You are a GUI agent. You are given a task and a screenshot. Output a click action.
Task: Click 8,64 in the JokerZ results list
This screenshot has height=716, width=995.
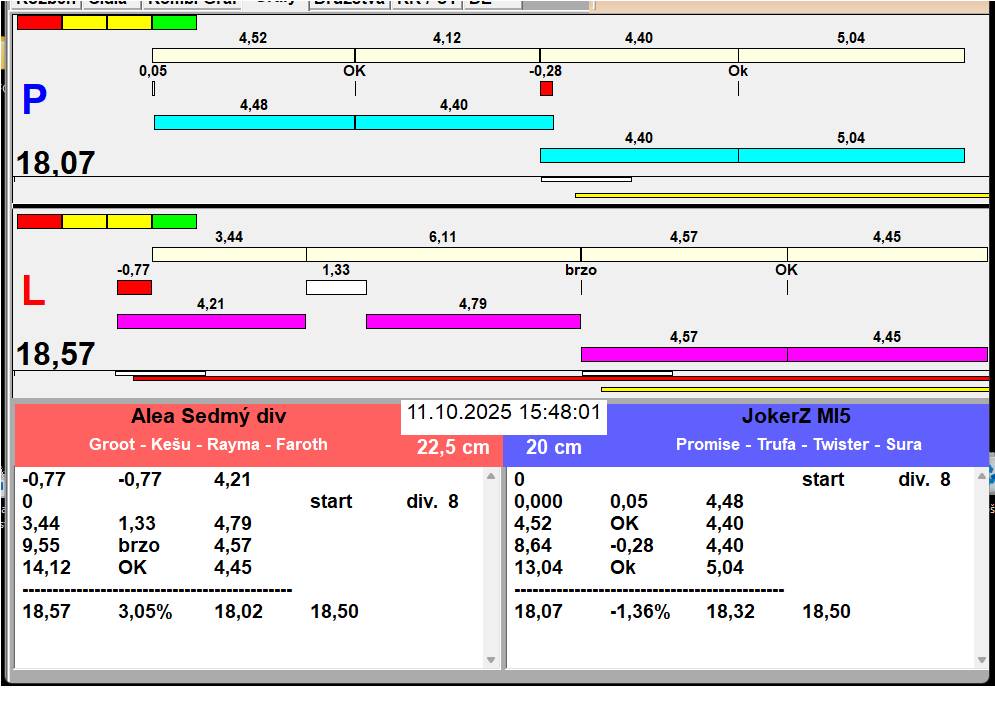[533, 546]
